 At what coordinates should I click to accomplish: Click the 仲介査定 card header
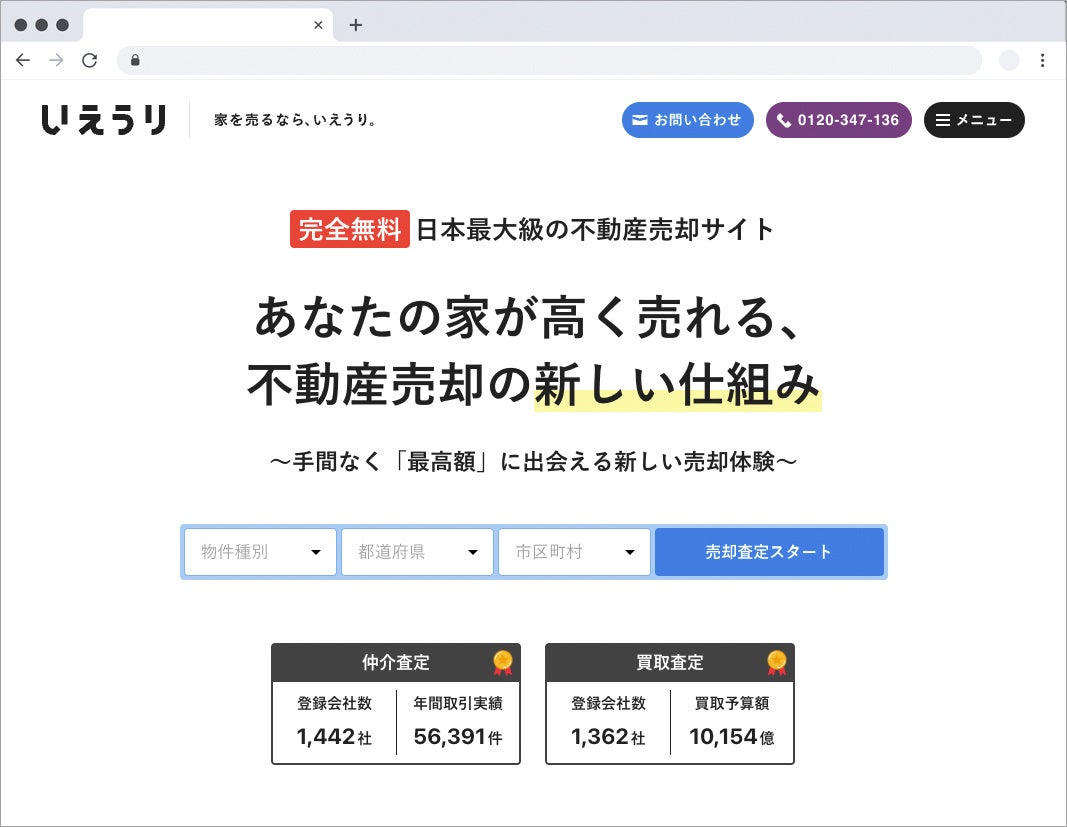click(396, 662)
